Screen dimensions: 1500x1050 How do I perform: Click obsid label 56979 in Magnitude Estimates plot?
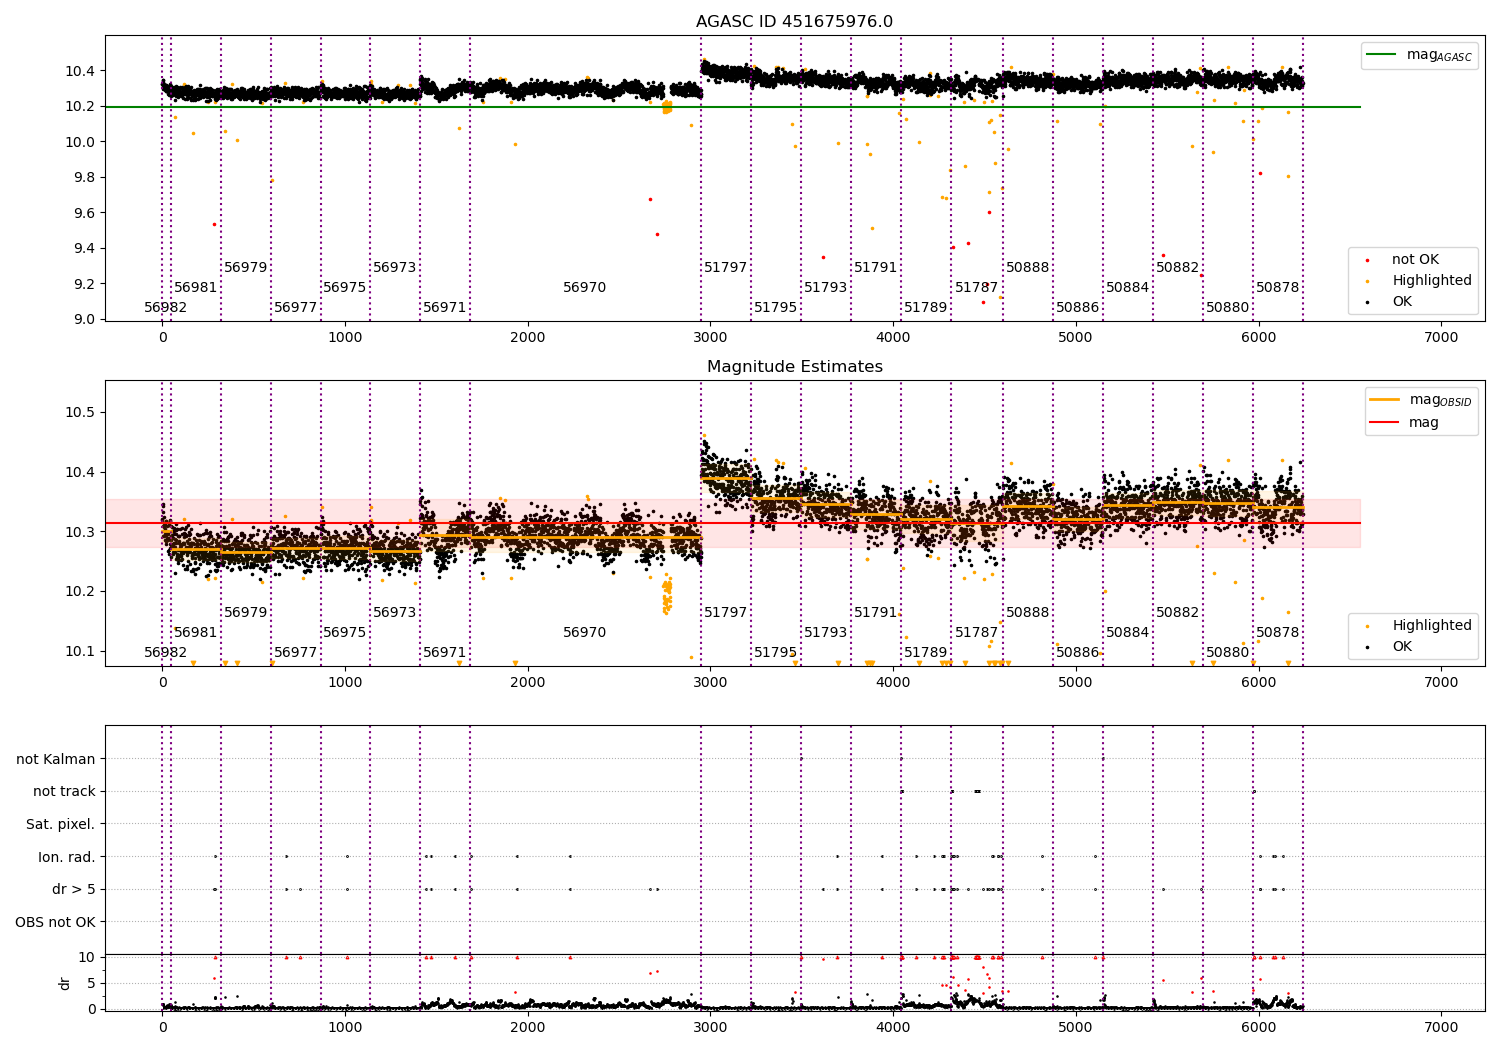[x=246, y=613]
